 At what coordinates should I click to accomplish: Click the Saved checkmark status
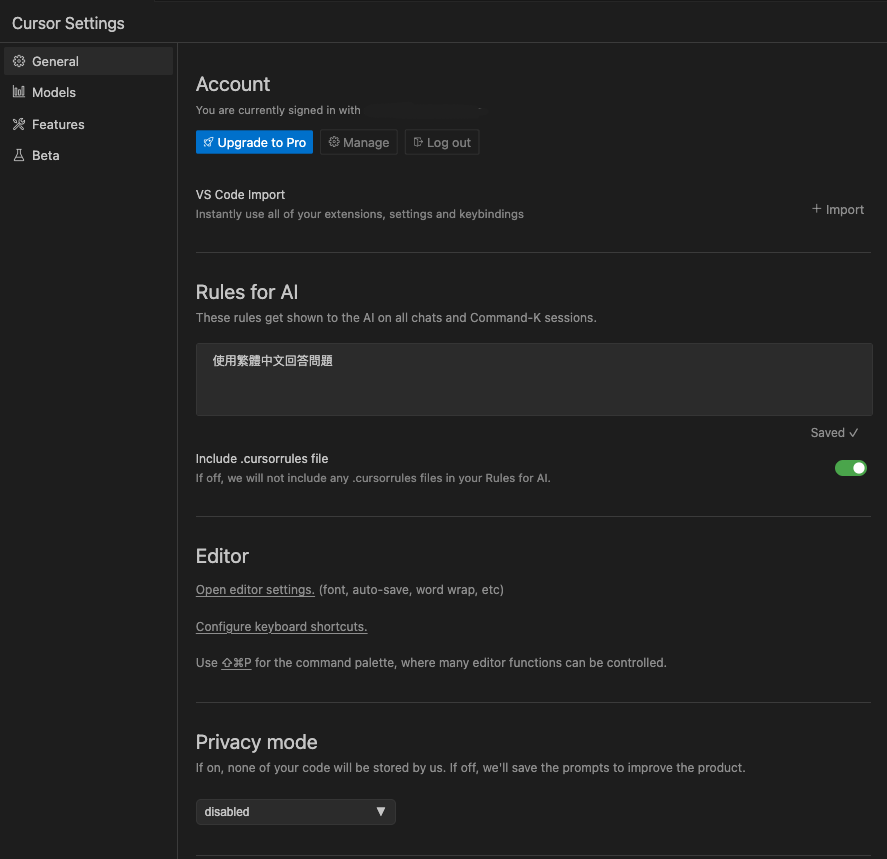click(x=834, y=433)
